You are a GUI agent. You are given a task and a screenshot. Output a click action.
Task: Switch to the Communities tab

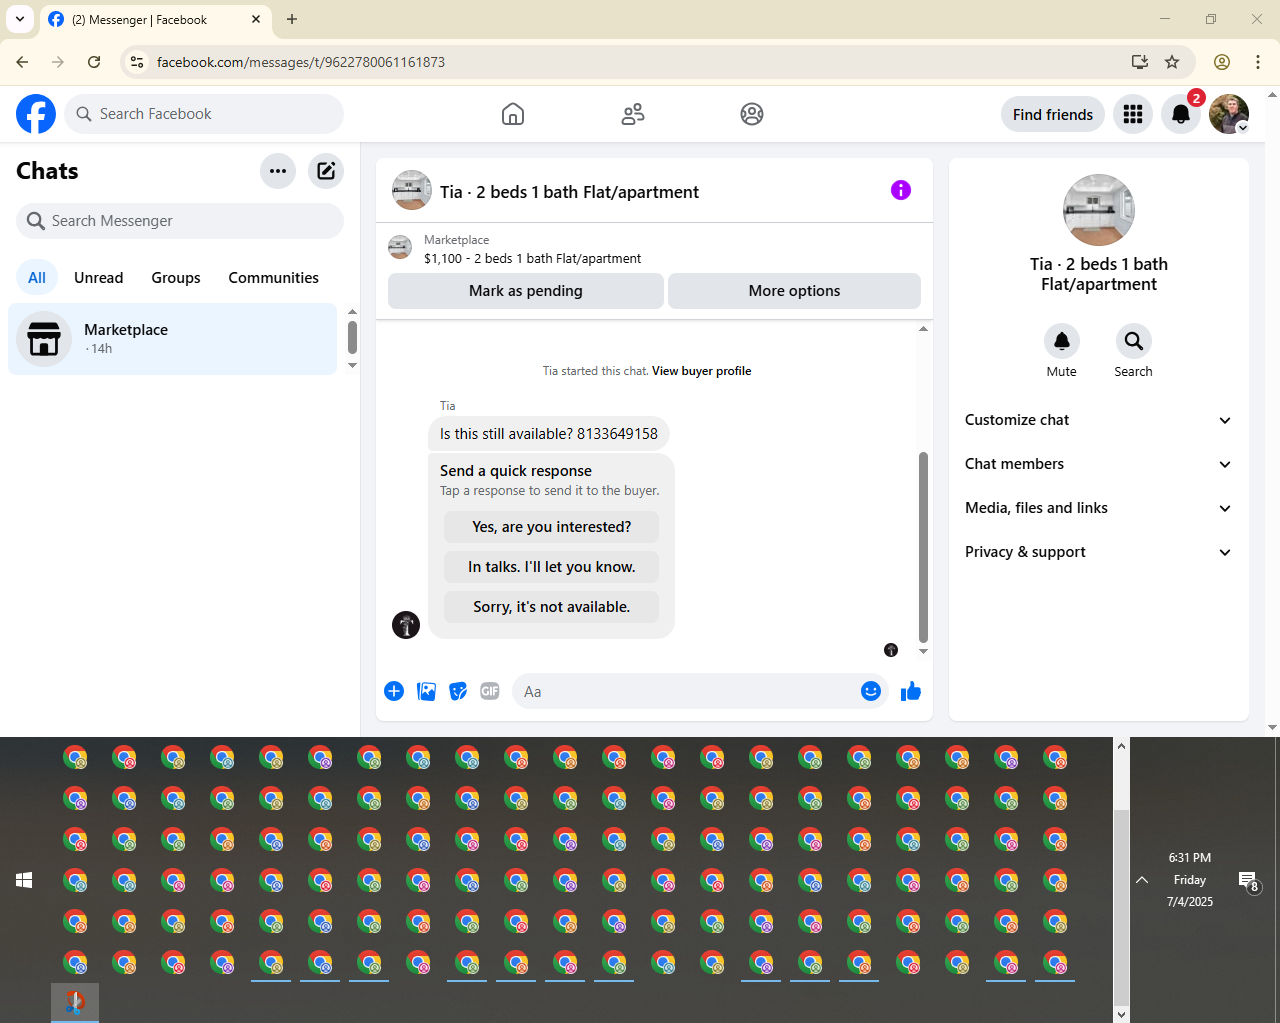coord(274,278)
